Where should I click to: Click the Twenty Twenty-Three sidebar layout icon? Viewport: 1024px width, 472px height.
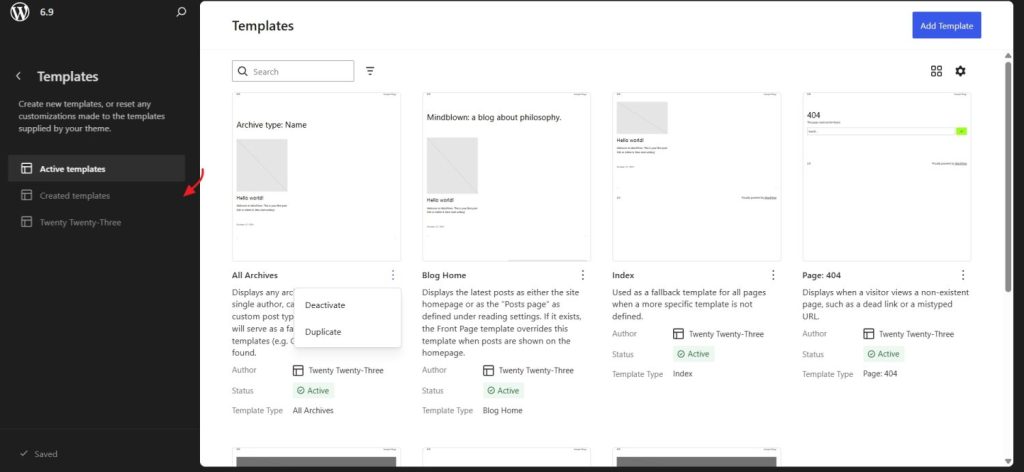pyautogui.click(x=27, y=222)
